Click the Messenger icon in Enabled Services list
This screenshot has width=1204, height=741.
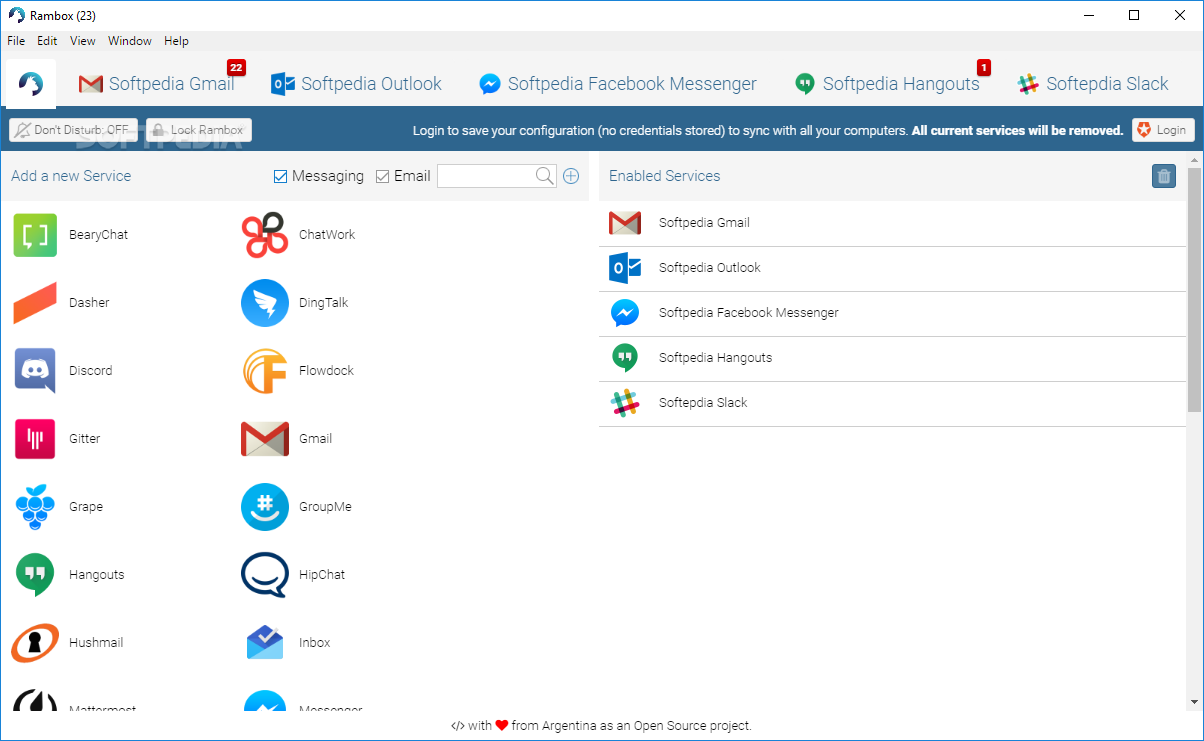coord(625,313)
